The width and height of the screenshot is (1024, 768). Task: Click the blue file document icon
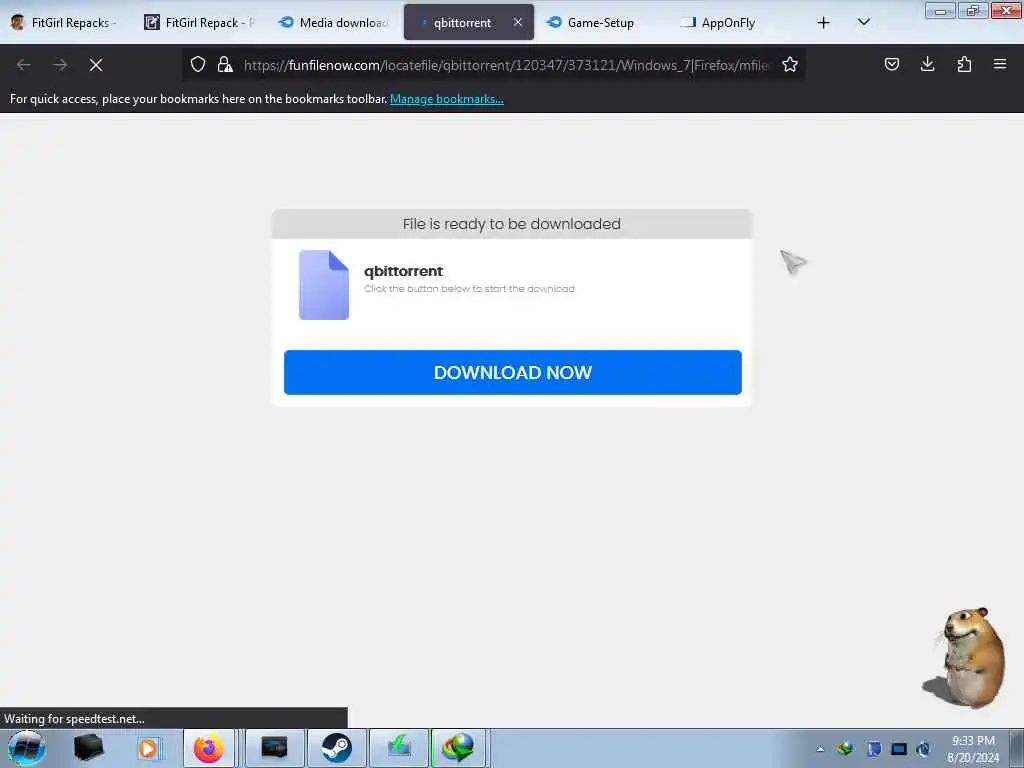point(324,285)
